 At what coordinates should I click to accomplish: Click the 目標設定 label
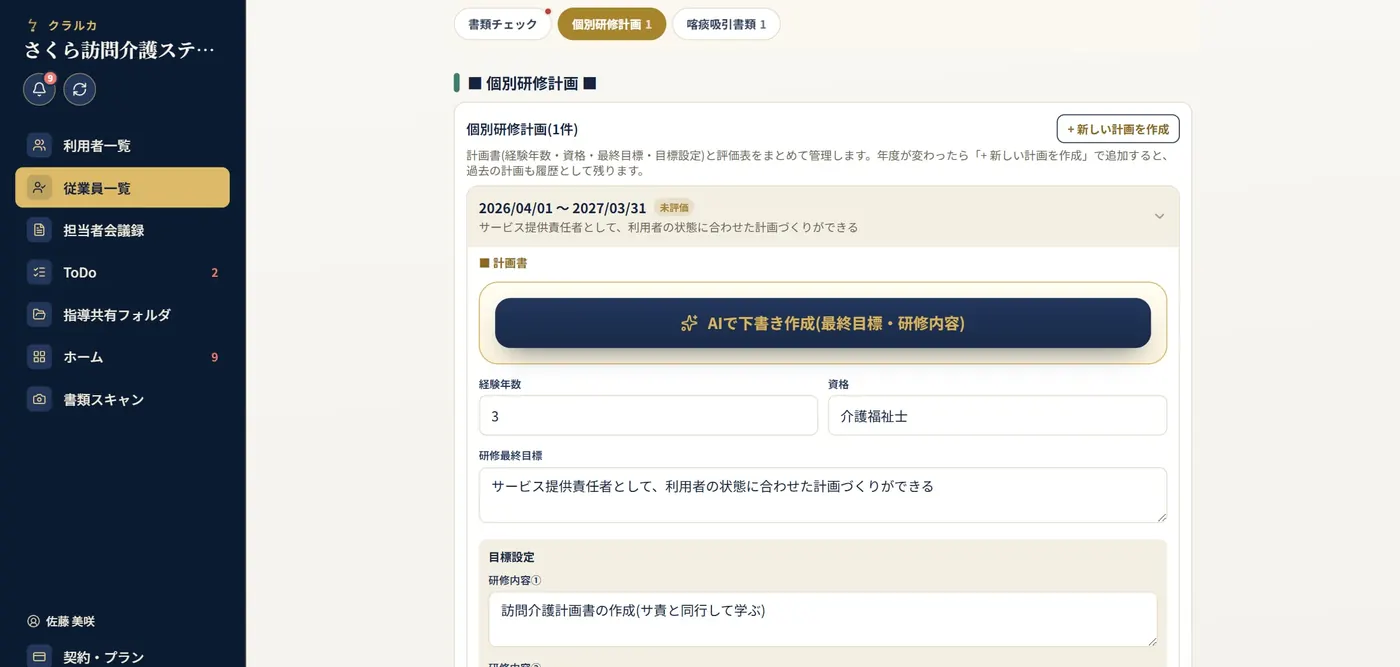[511, 557]
